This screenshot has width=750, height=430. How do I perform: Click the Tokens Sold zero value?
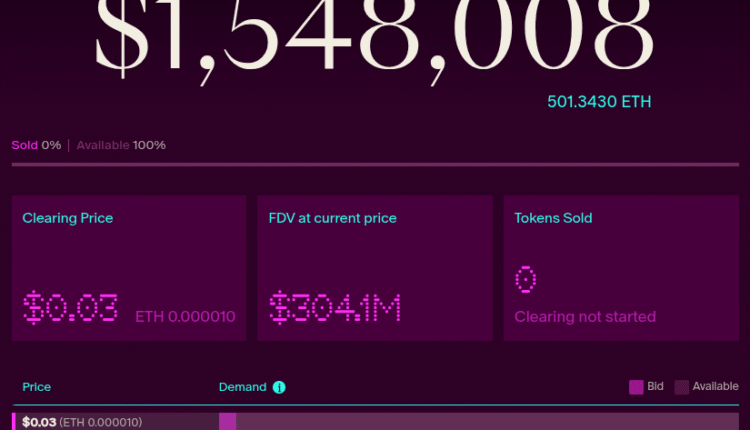pos(527,279)
